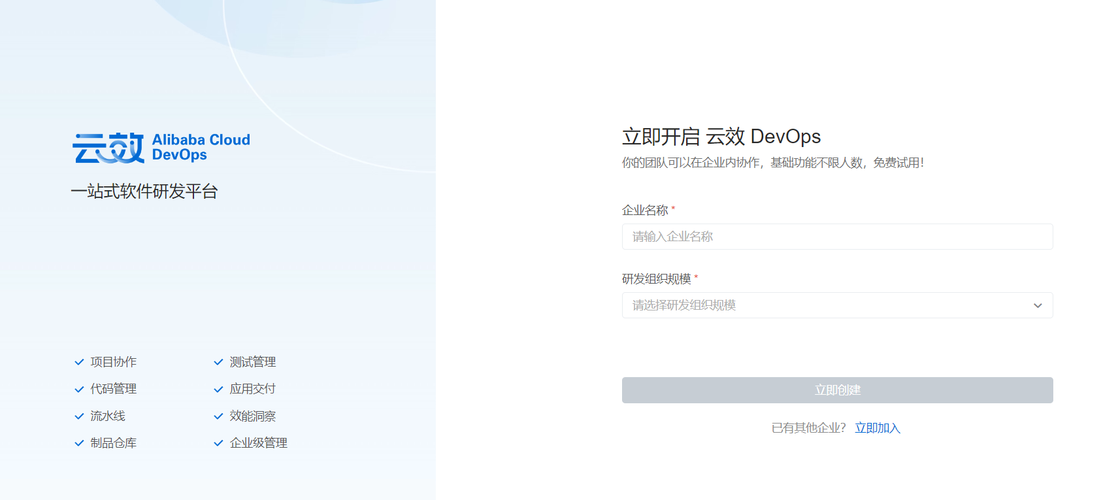
Task: Click the 一站式软件研发平台 tagline
Action: (144, 192)
